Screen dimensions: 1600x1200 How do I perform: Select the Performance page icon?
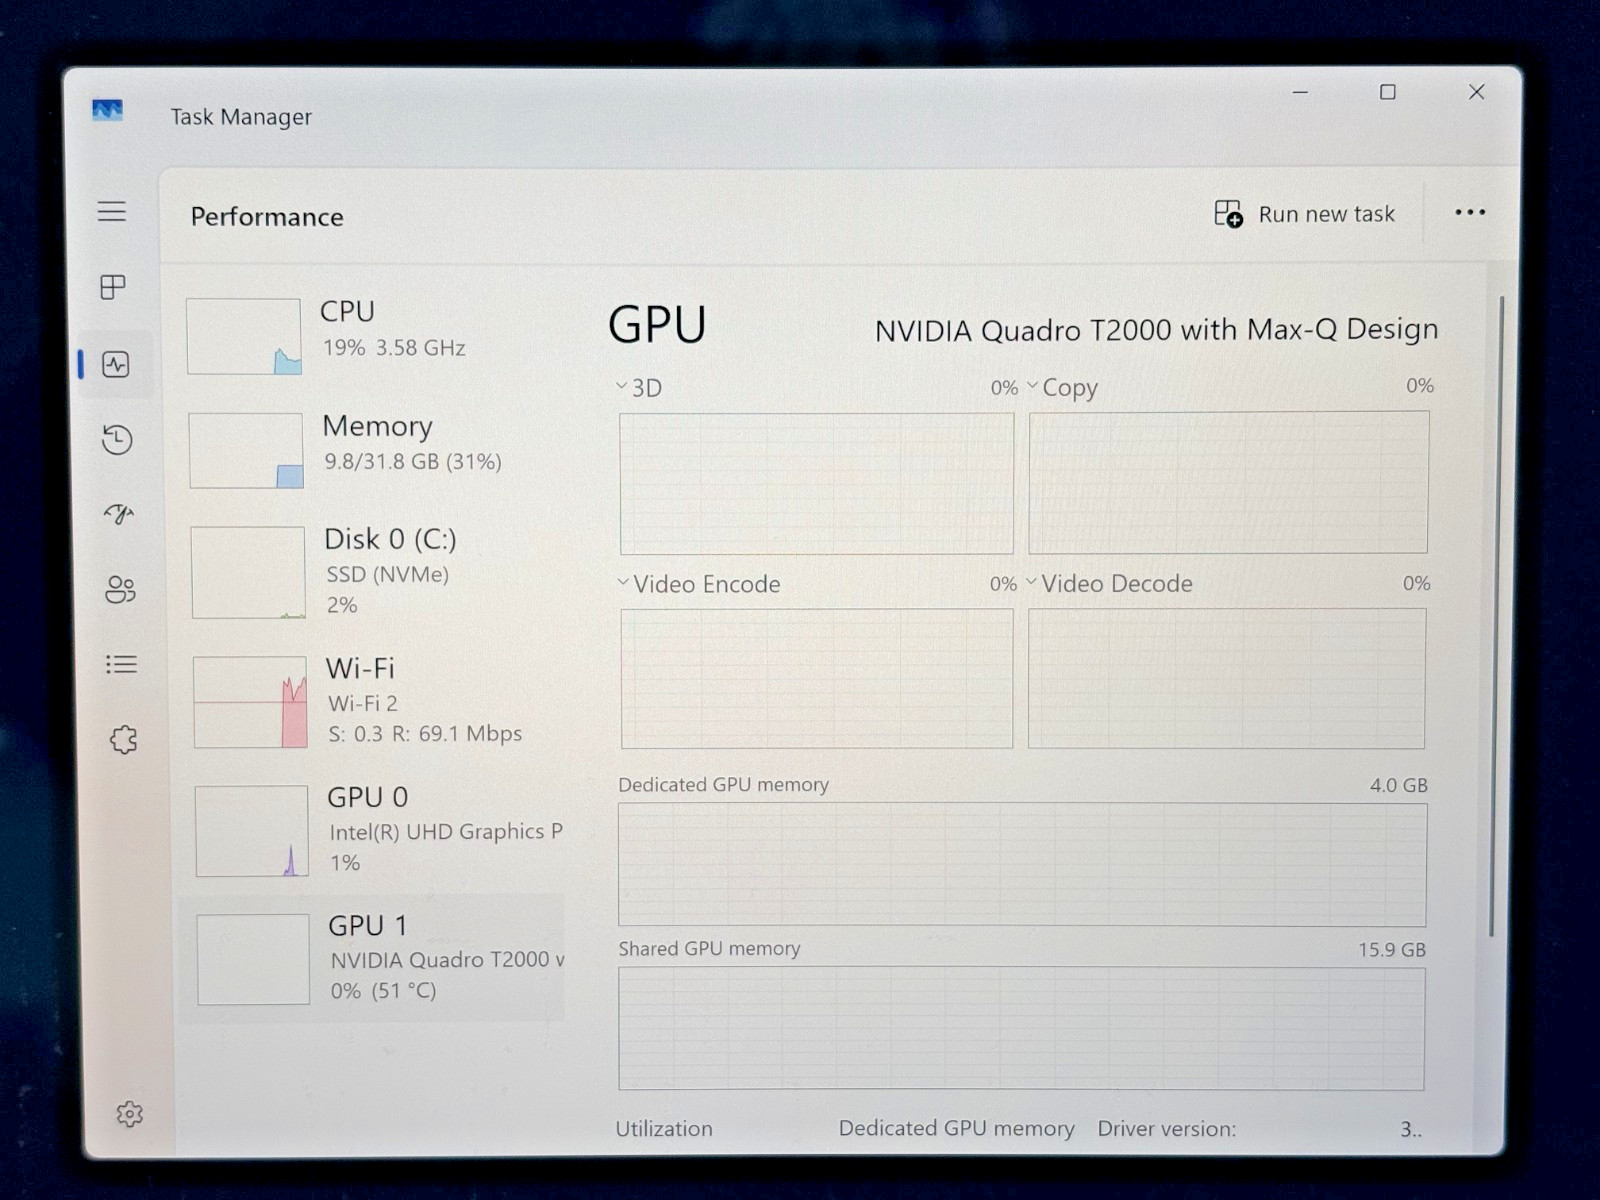pos(116,364)
